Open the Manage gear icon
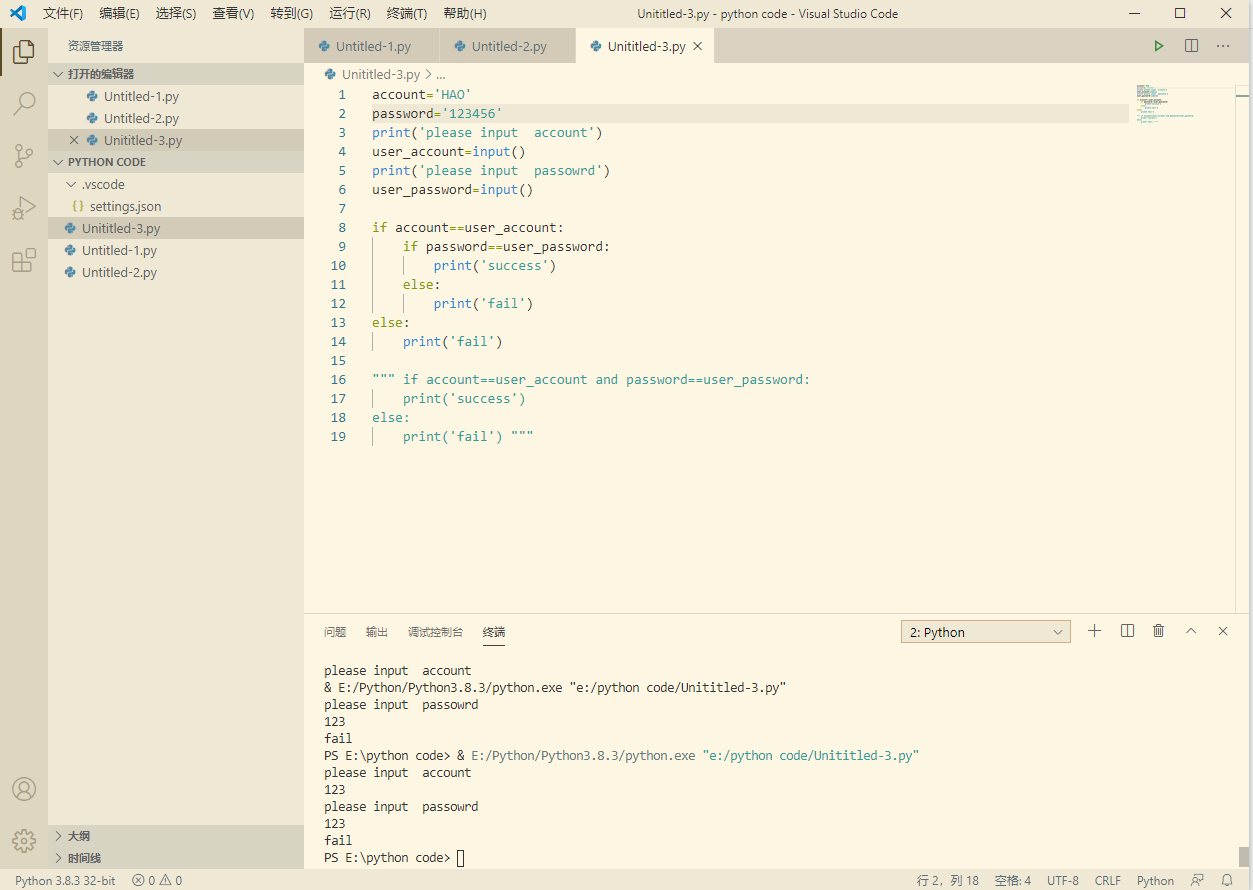The height and width of the screenshot is (890, 1253). [24, 841]
